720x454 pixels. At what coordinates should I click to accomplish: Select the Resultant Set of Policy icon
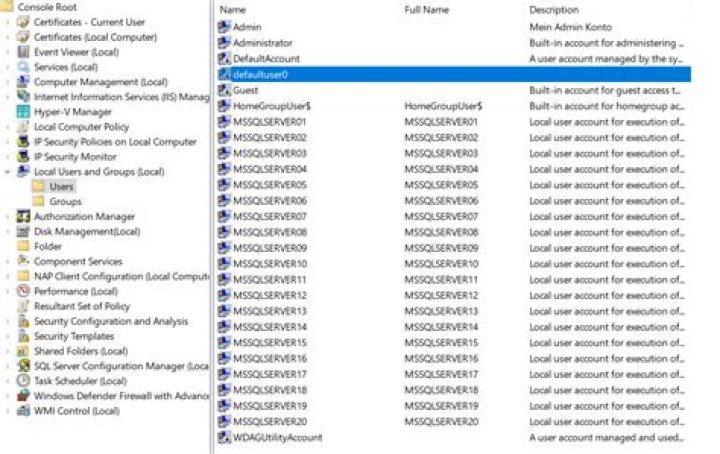pyautogui.click(x=23, y=306)
